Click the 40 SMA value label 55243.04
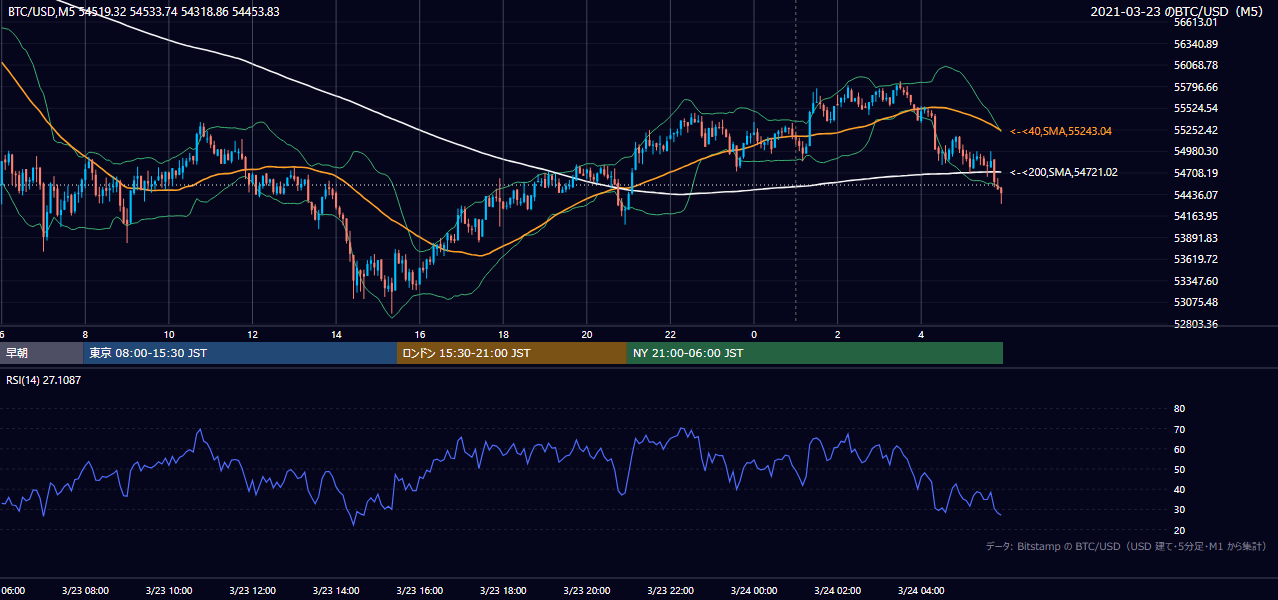1278x600 pixels. click(x=1061, y=131)
